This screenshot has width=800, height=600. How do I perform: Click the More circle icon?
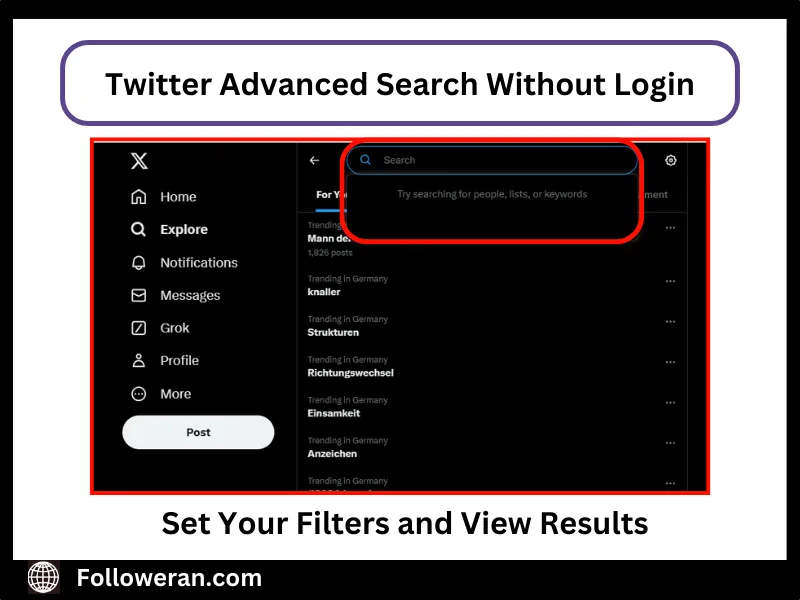point(138,394)
